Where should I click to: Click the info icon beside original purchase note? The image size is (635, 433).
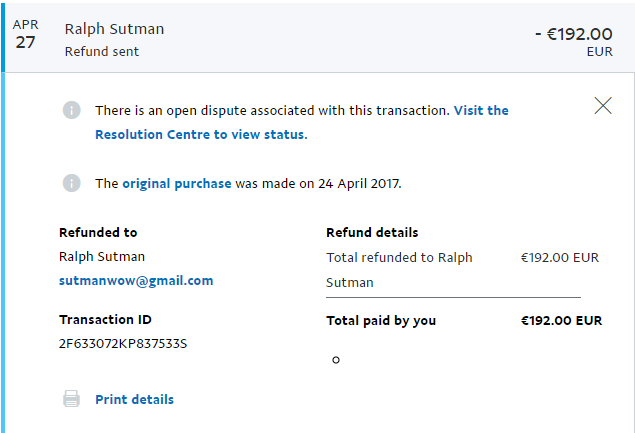[71, 183]
